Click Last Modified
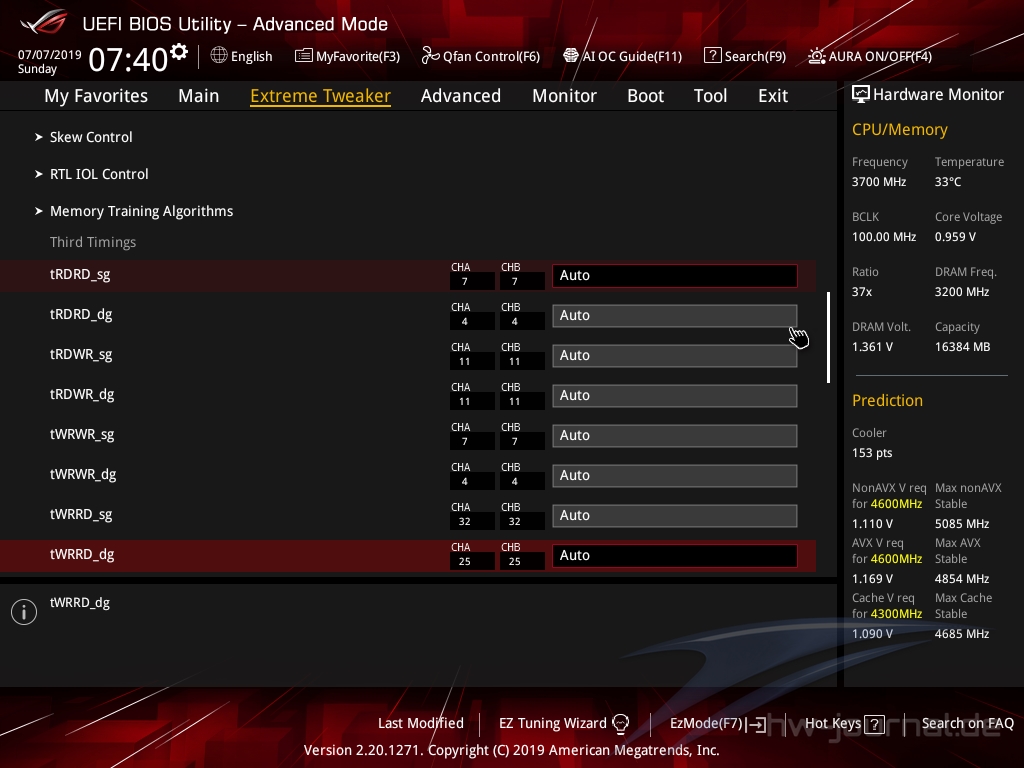The width and height of the screenshot is (1024, 768). pos(421,724)
